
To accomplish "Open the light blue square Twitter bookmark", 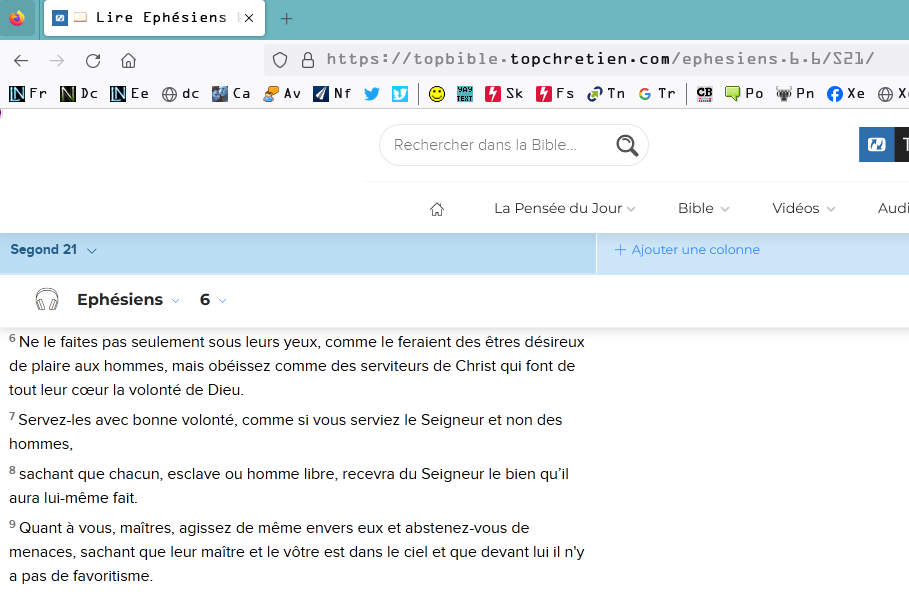I will tap(400, 94).
